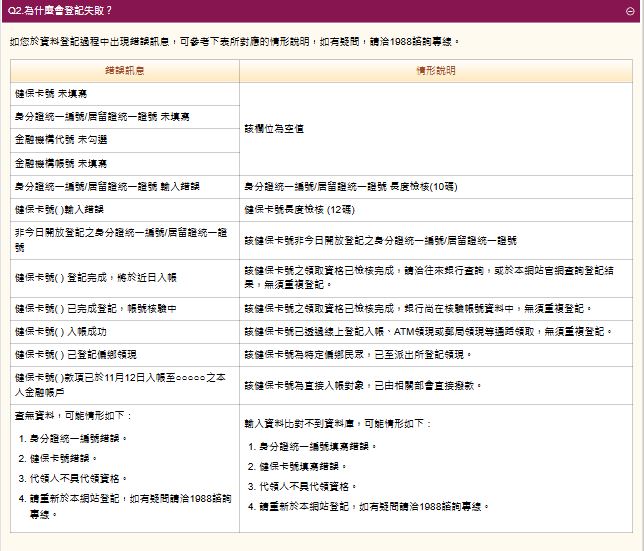Click the '健保卡號長度檢核 (12碼)' cell
The width and height of the screenshot is (644, 551).
436,210
